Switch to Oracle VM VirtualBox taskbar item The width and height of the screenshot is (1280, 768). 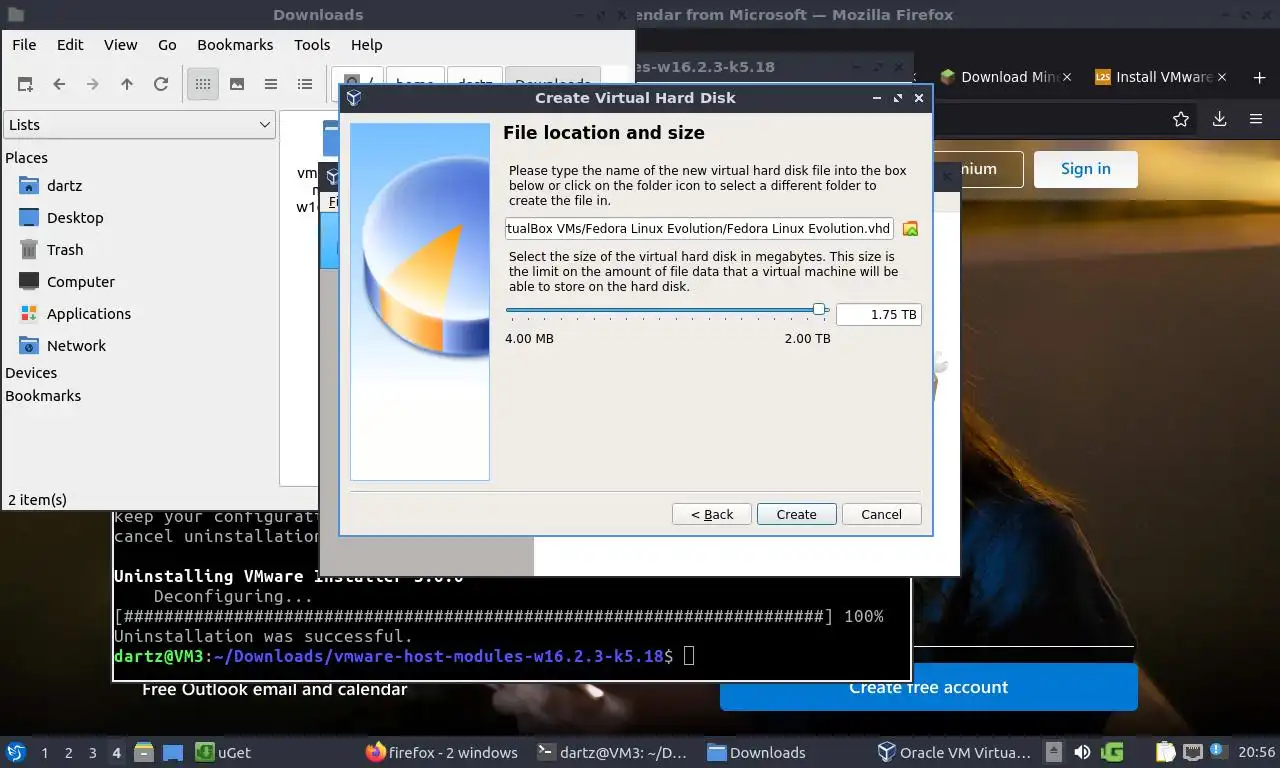pyautogui.click(x=954, y=752)
